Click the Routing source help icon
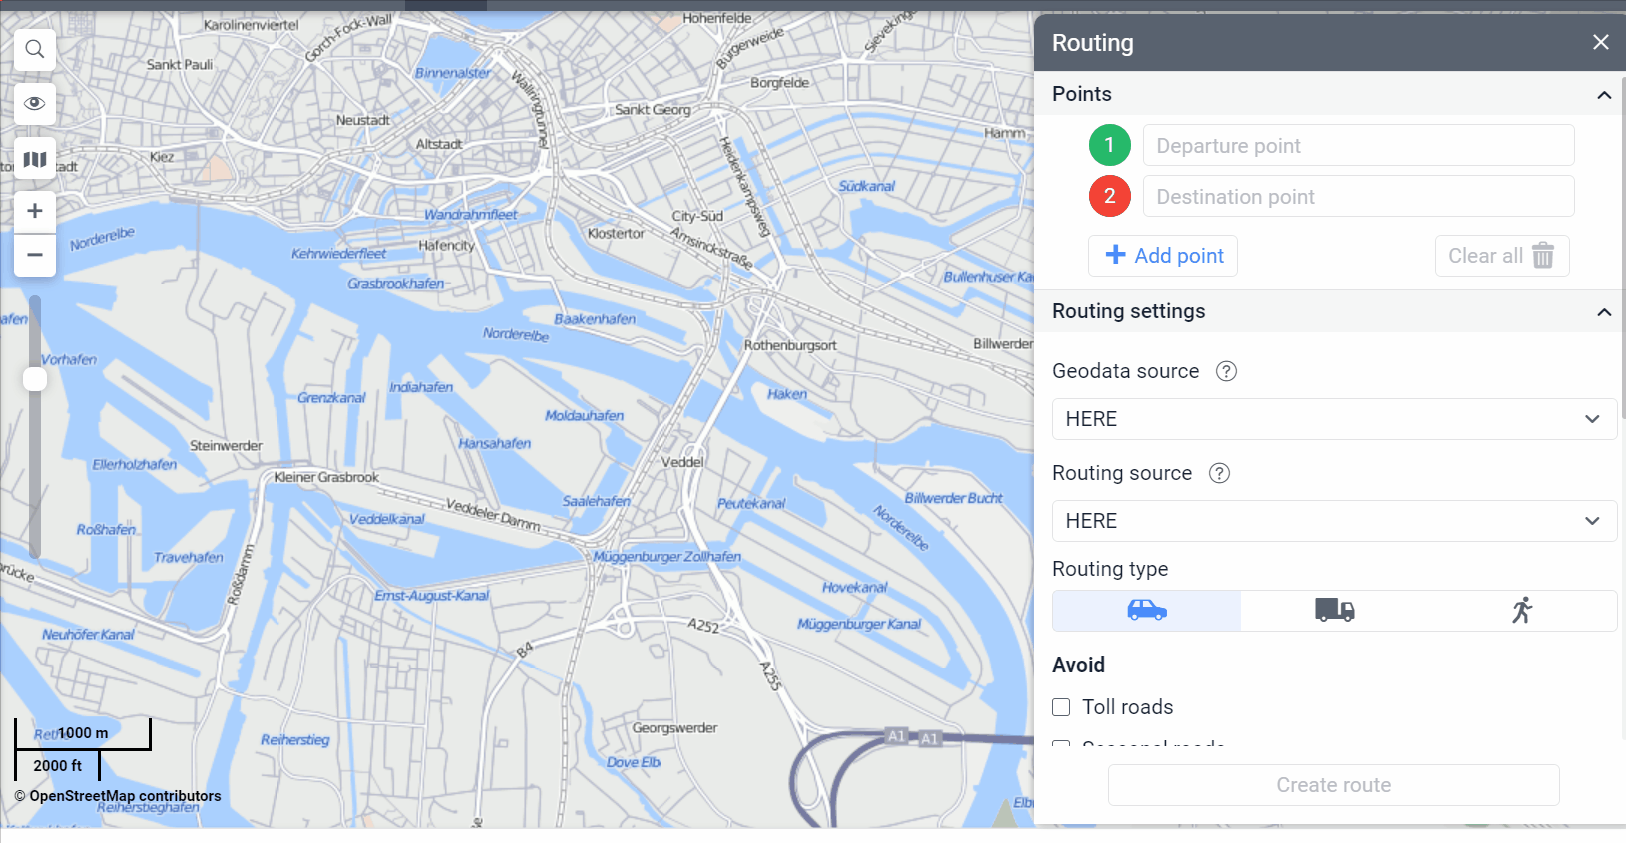 pos(1219,473)
